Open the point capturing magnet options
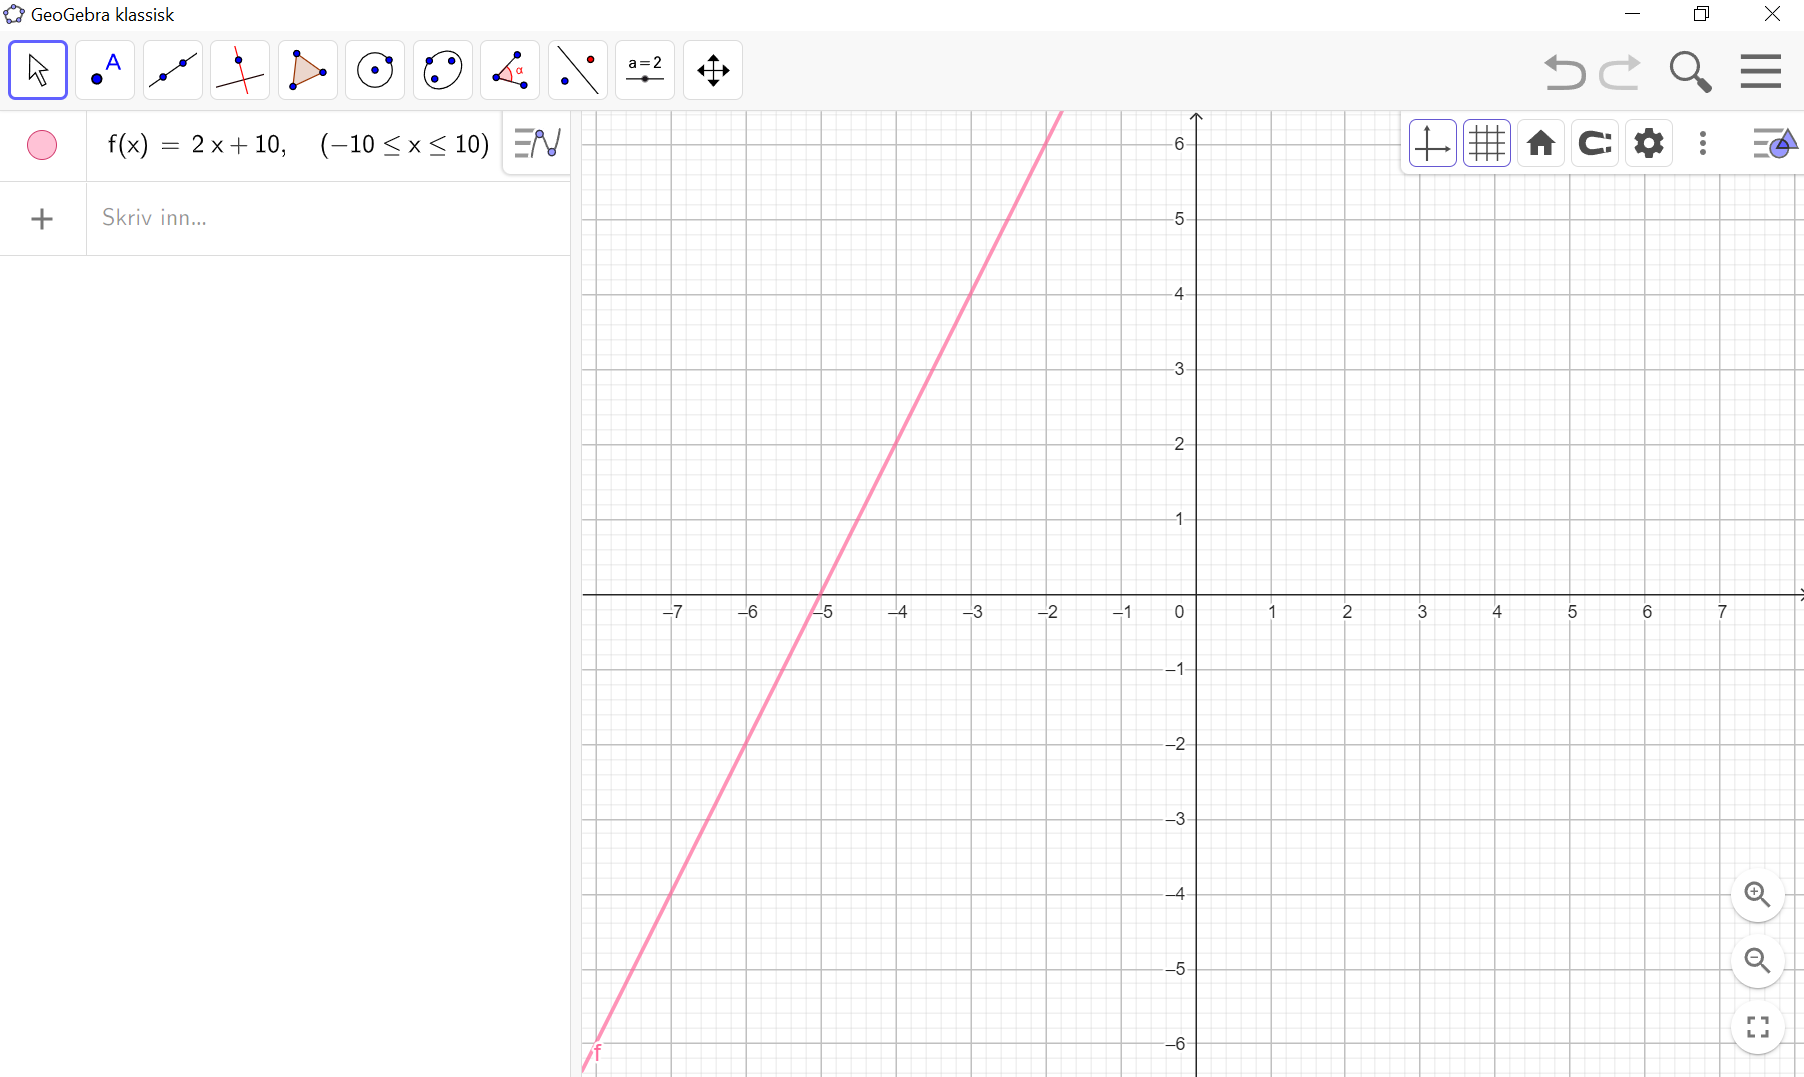The image size is (1804, 1077). pyautogui.click(x=1594, y=143)
